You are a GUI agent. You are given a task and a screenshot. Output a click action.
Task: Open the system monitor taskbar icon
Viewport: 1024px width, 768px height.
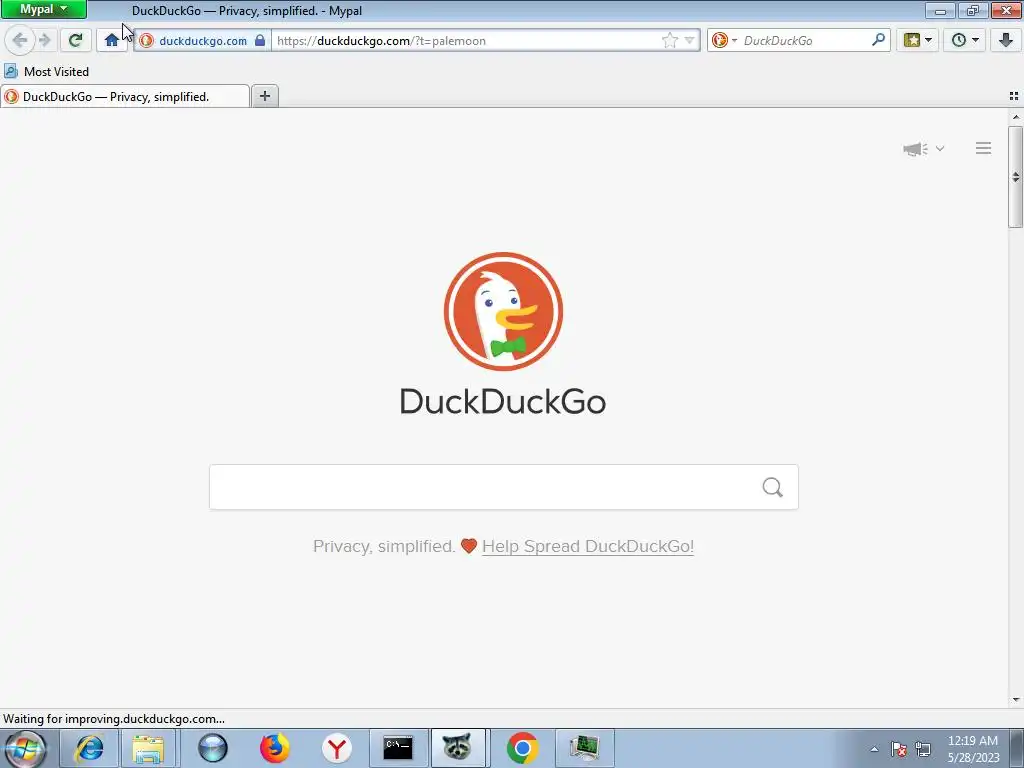(584, 748)
